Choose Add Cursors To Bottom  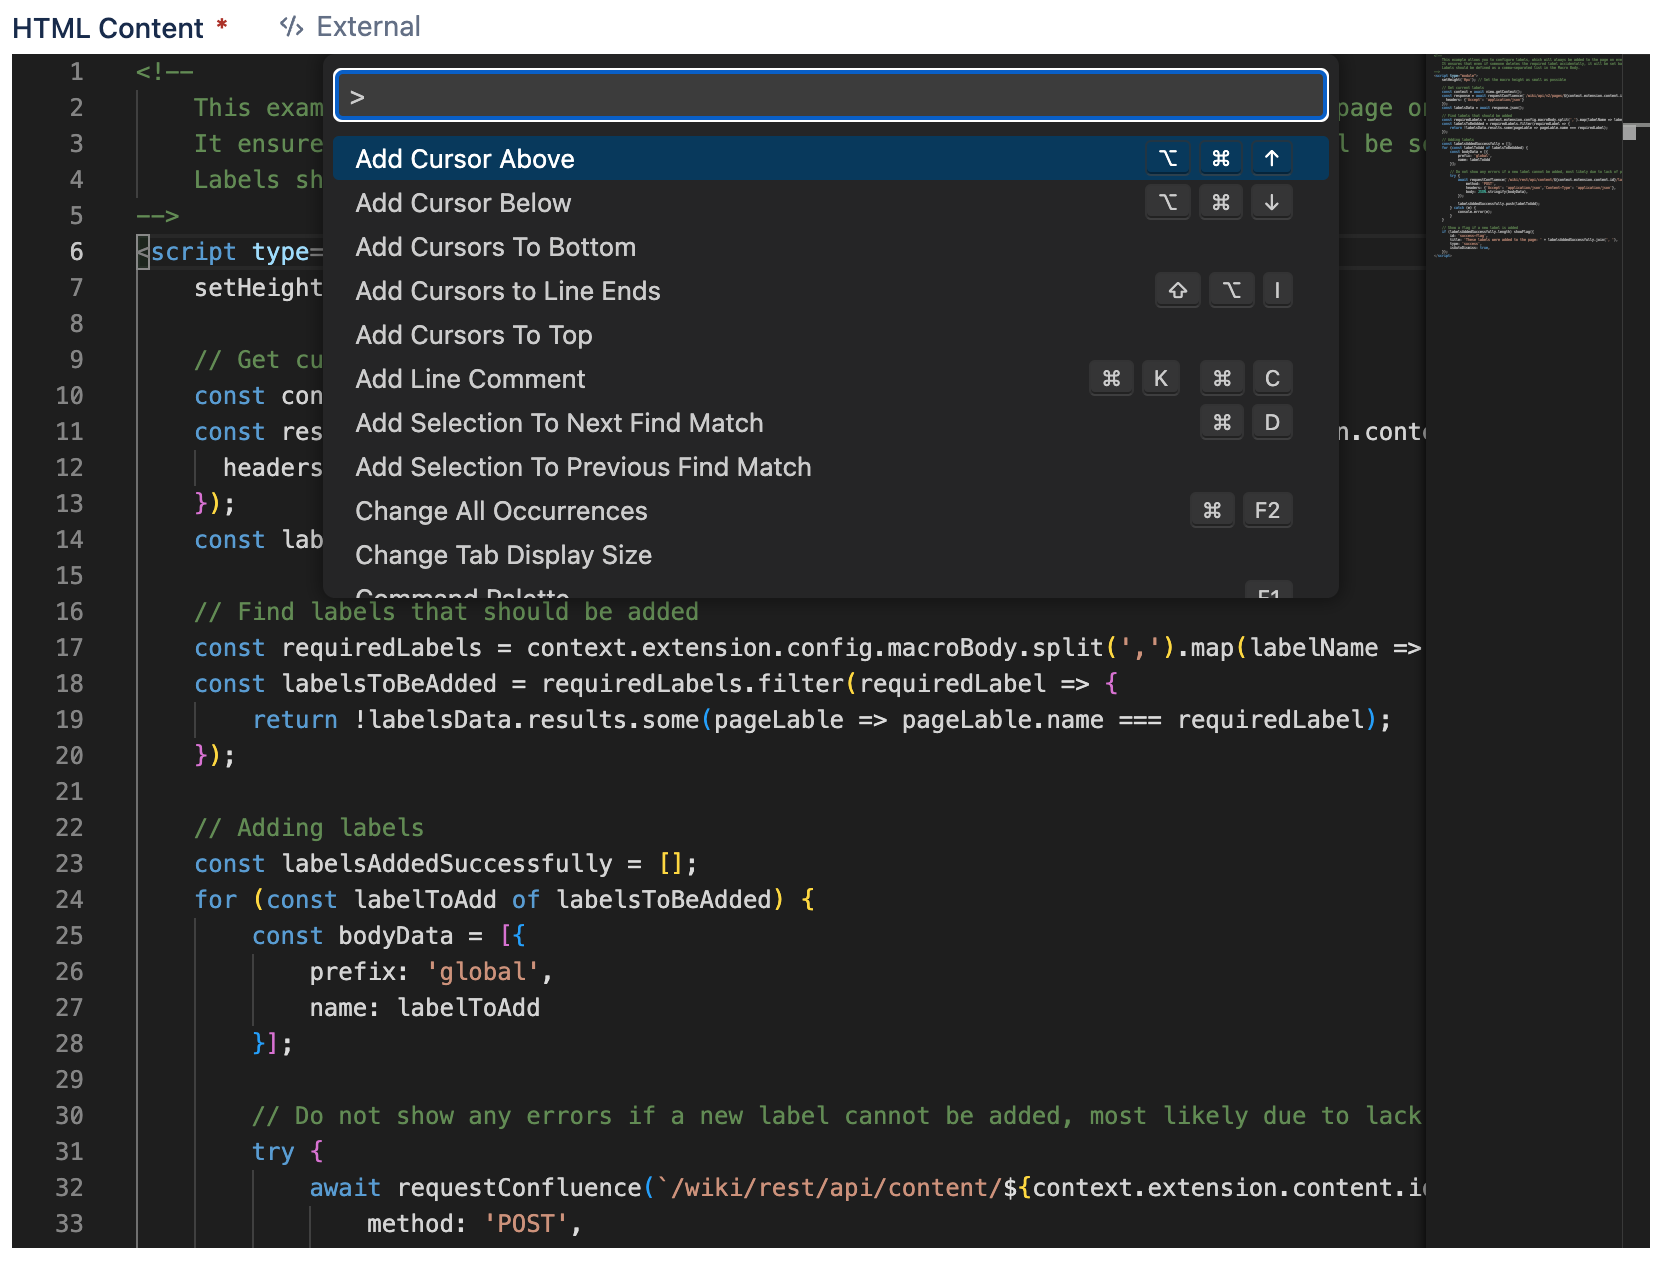pyautogui.click(x=495, y=247)
